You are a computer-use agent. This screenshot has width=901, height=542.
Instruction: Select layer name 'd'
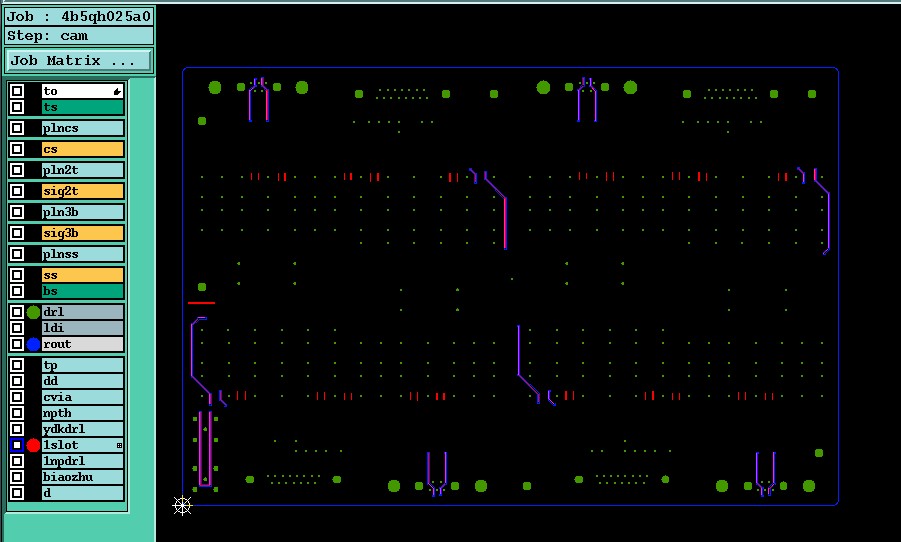(x=82, y=493)
